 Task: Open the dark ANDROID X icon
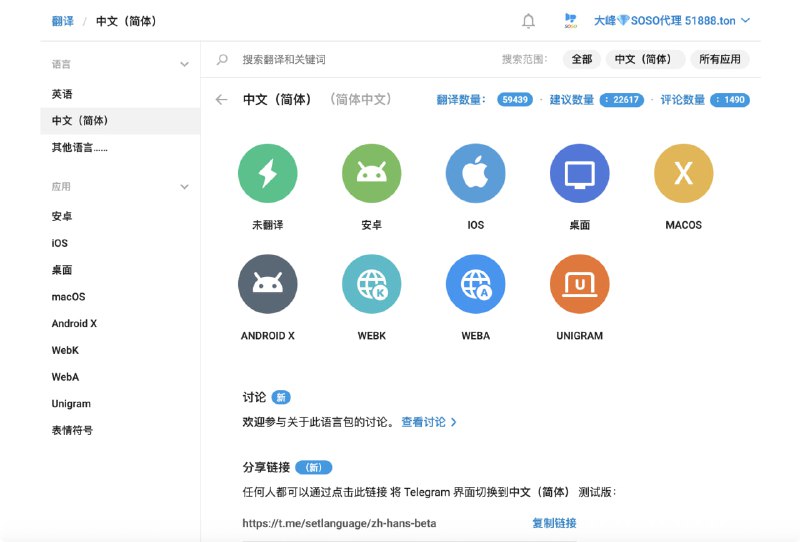[267, 285]
